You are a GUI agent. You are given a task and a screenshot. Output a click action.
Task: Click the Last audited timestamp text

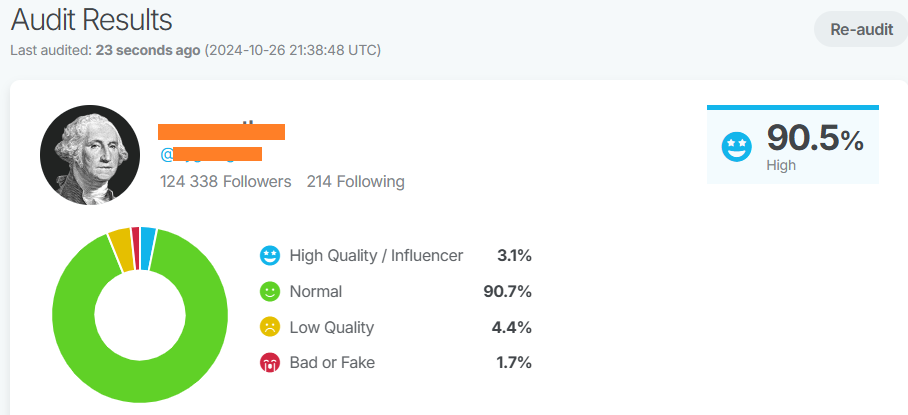tap(196, 50)
